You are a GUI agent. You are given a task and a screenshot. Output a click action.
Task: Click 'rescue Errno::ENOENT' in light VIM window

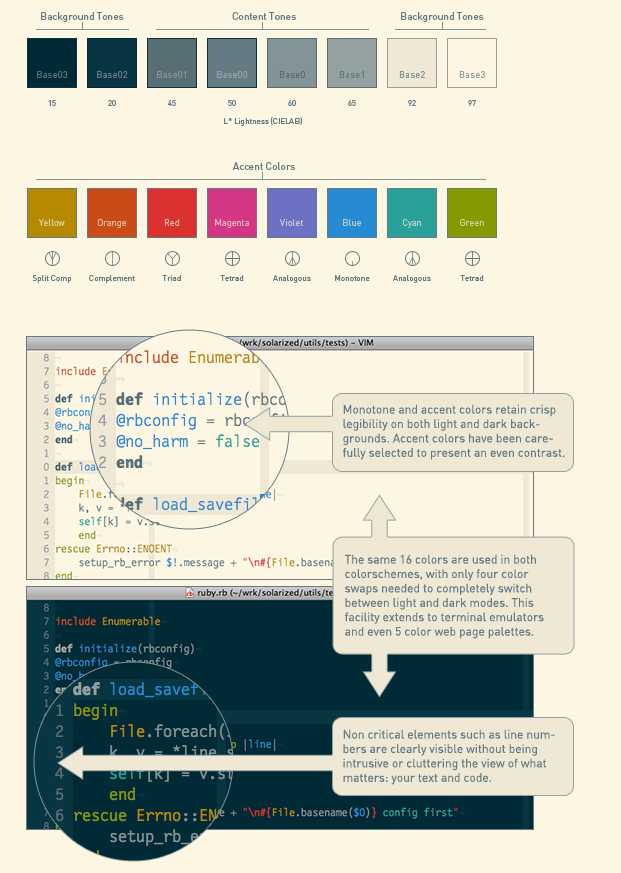point(114,549)
